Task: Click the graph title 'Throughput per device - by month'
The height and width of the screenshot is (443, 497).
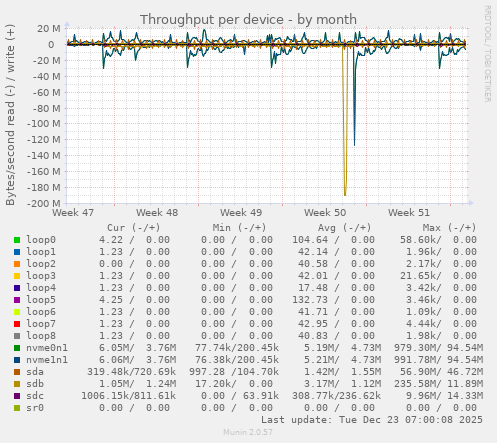Action: click(248, 20)
